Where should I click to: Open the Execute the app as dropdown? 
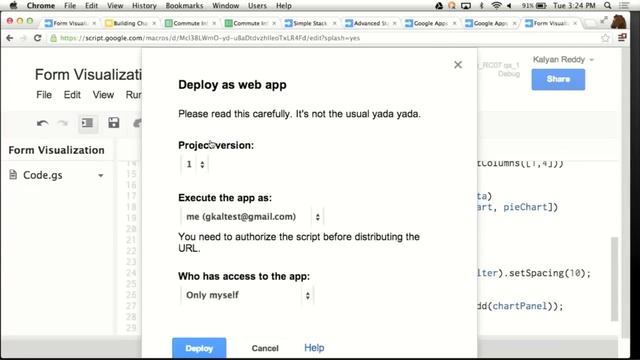point(252,217)
